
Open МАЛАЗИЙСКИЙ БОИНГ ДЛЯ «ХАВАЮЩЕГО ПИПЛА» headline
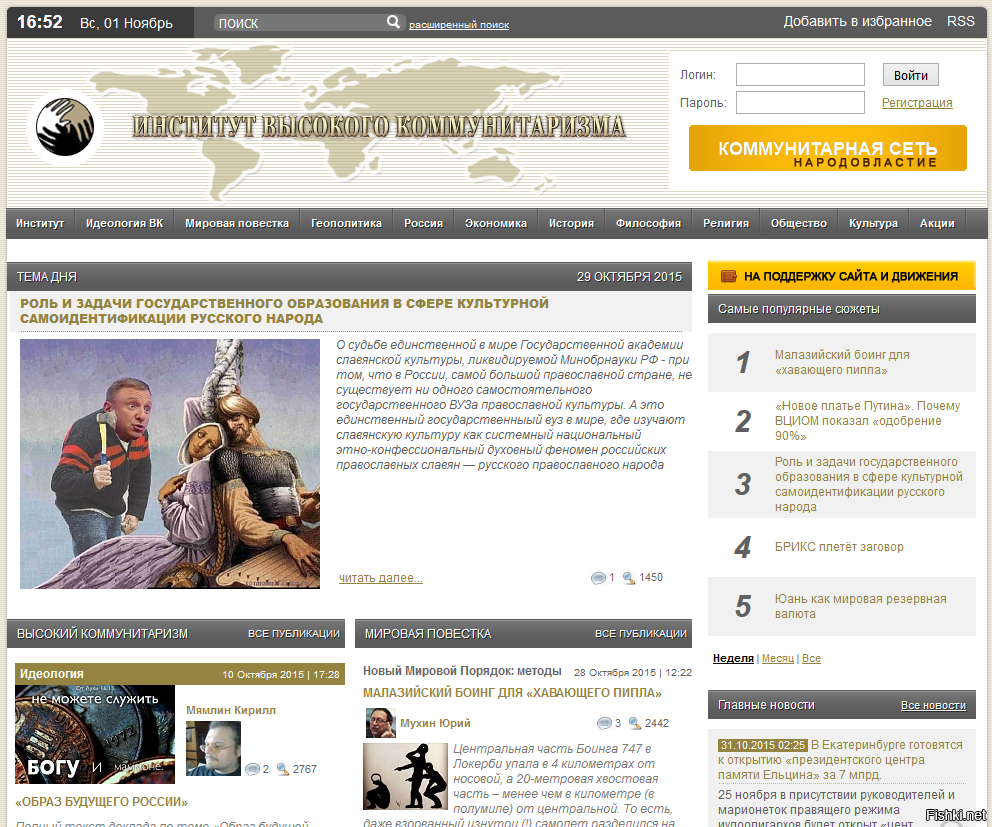(512, 693)
